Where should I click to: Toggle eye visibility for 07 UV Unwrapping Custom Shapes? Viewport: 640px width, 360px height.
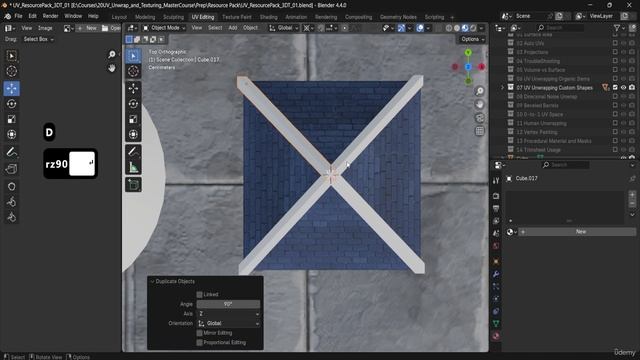[x=623, y=87]
